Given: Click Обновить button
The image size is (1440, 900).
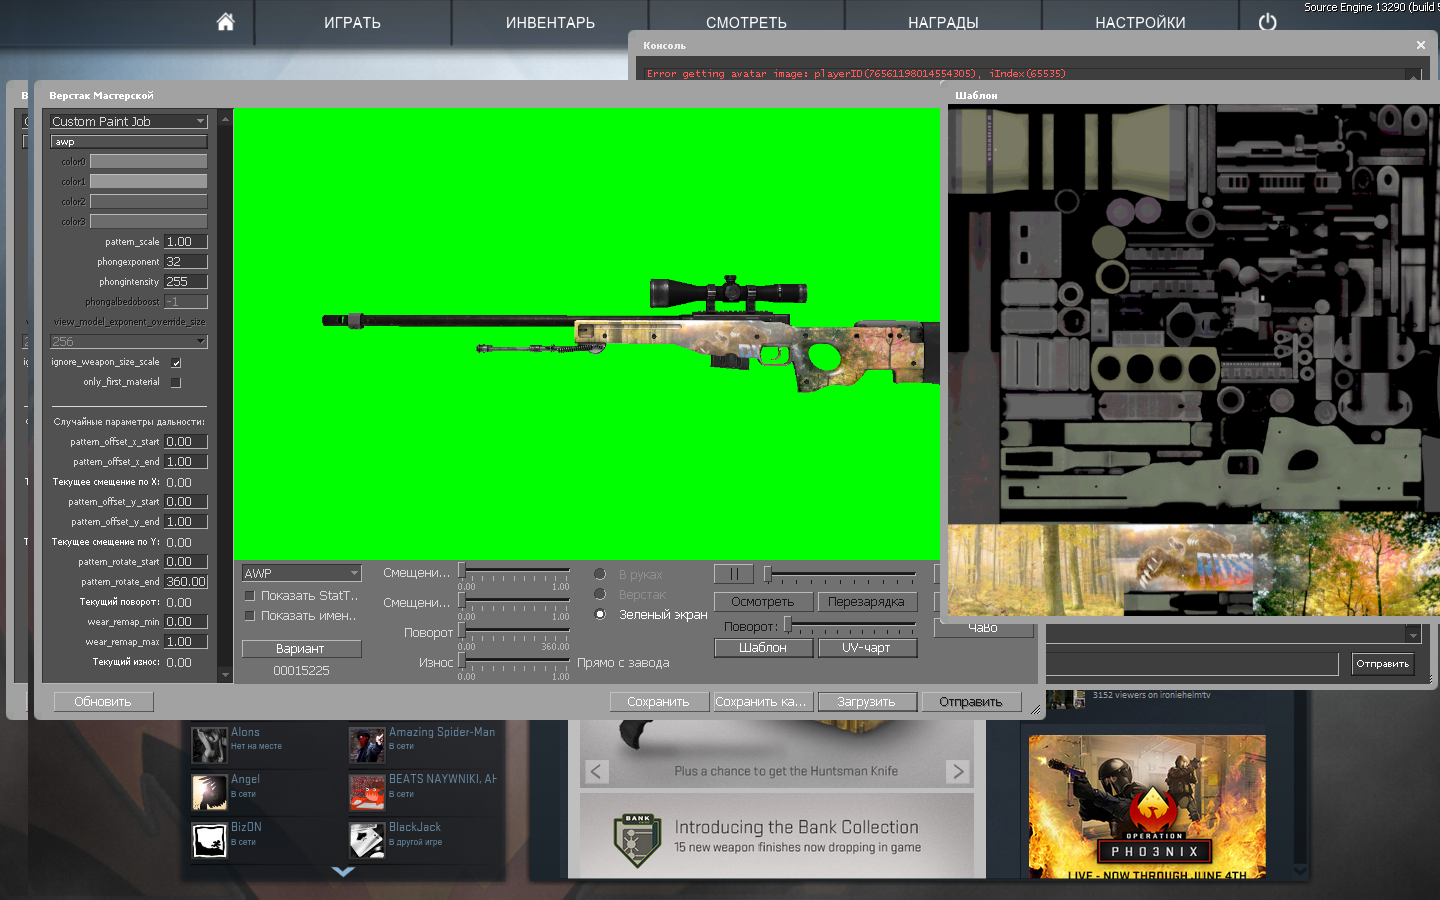Looking at the screenshot, I should [x=103, y=702].
